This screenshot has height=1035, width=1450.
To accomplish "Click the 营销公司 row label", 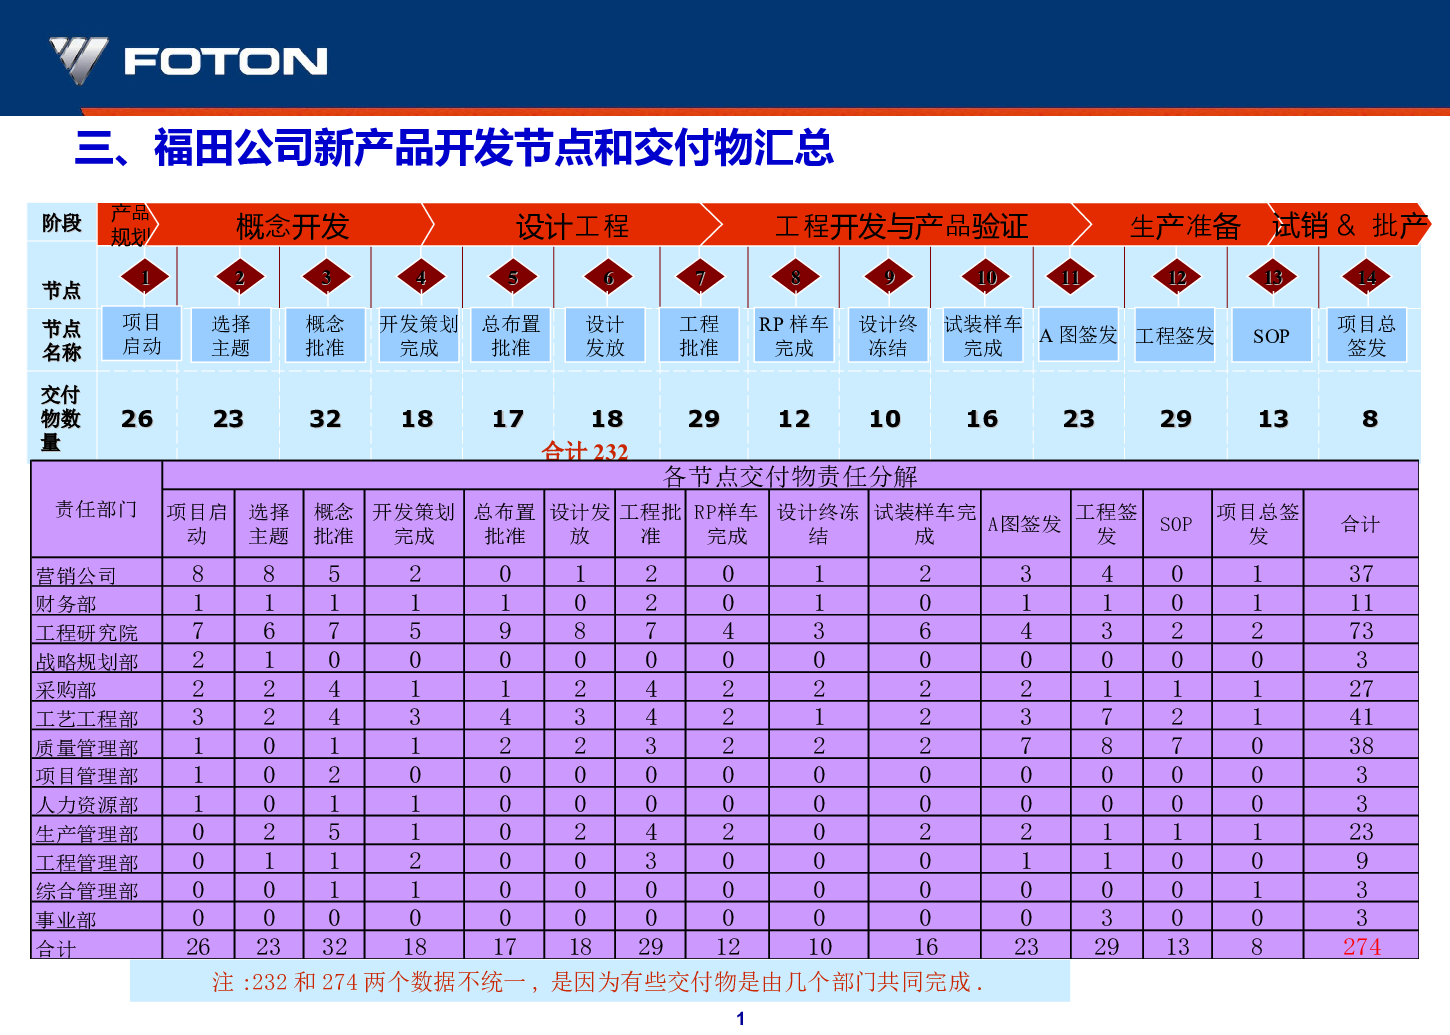I will pos(76,575).
